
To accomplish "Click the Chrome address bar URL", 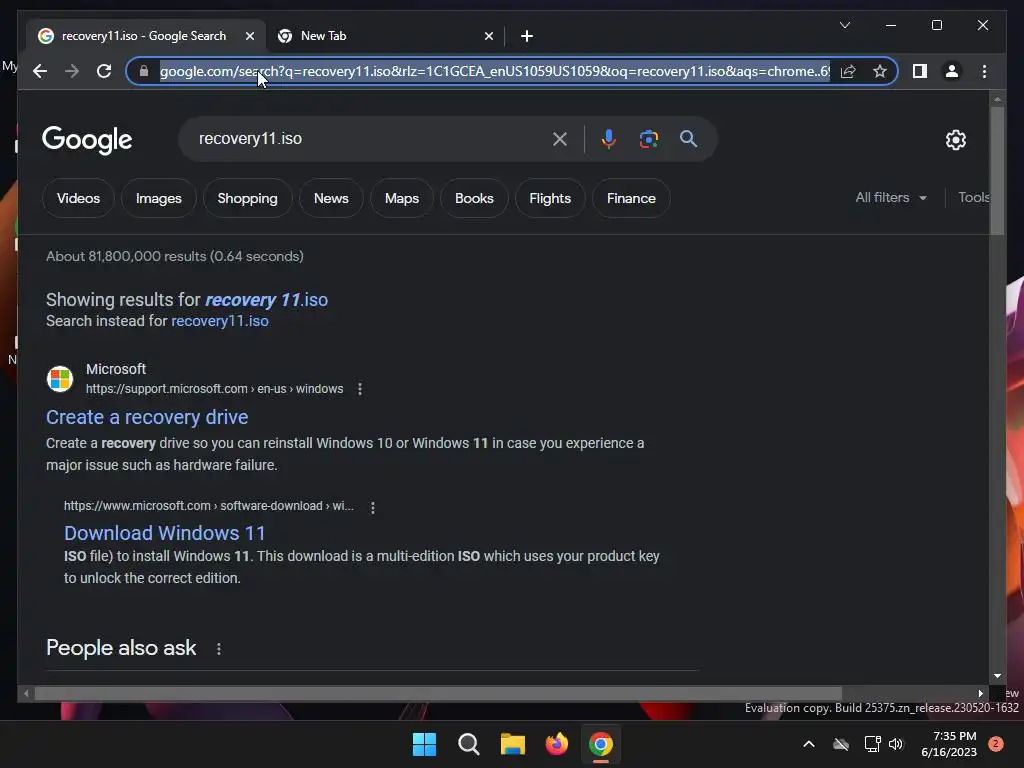I will pos(495,71).
